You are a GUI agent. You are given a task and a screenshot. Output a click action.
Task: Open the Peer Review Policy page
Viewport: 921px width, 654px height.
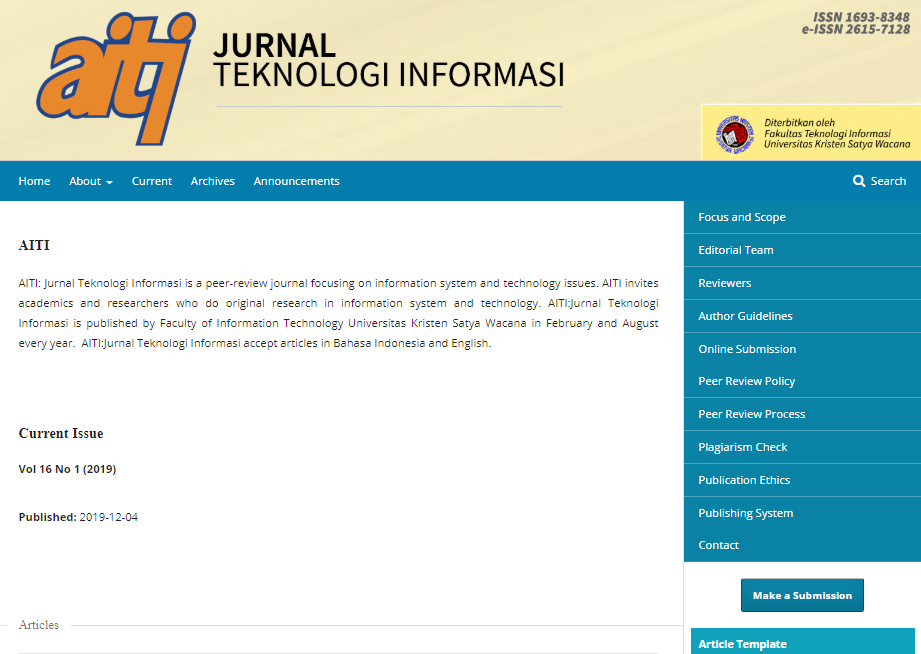pyautogui.click(x=747, y=381)
